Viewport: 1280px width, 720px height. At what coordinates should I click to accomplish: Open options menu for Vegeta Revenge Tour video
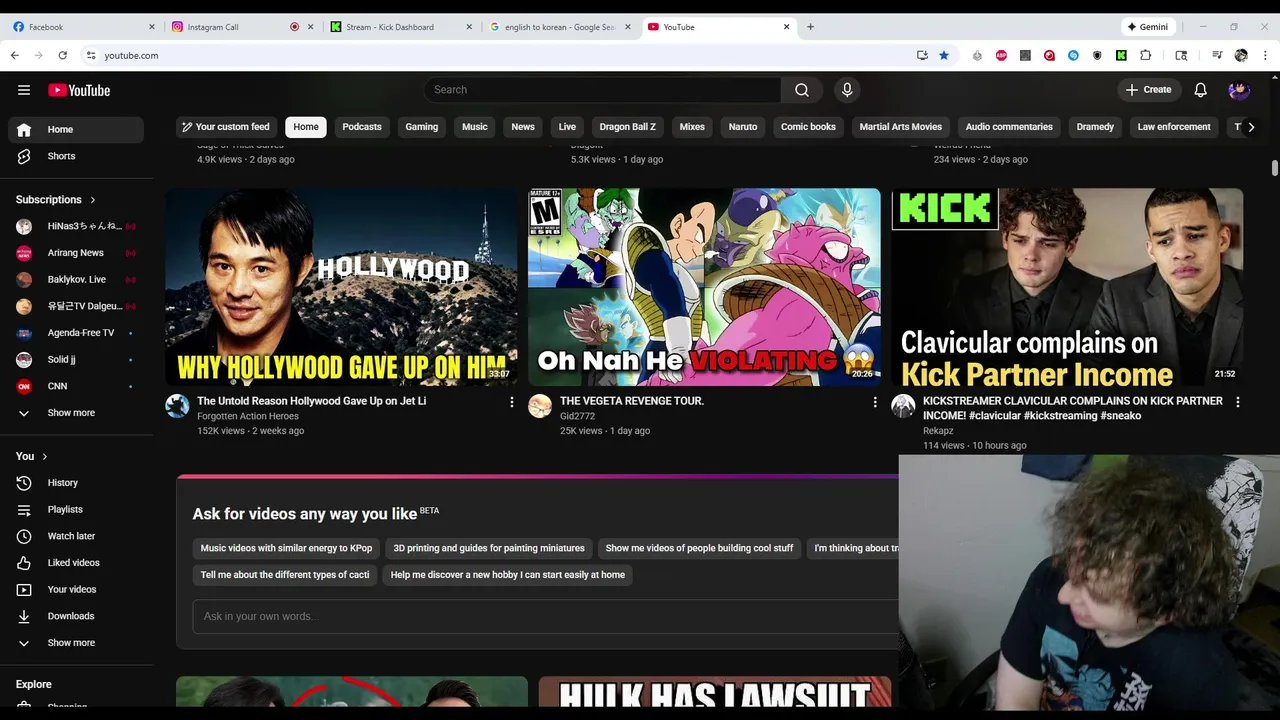[875, 402]
